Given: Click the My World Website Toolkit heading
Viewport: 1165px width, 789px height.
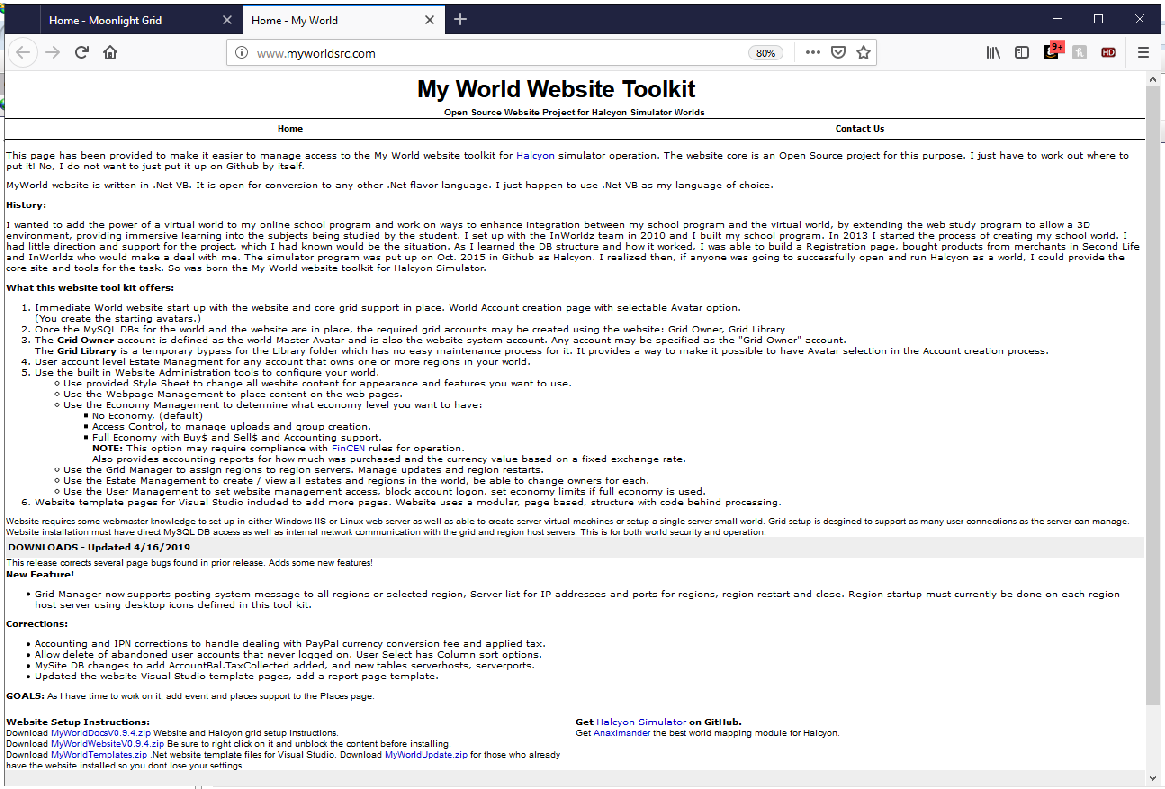Looking at the screenshot, I should [x=556, y=89].
